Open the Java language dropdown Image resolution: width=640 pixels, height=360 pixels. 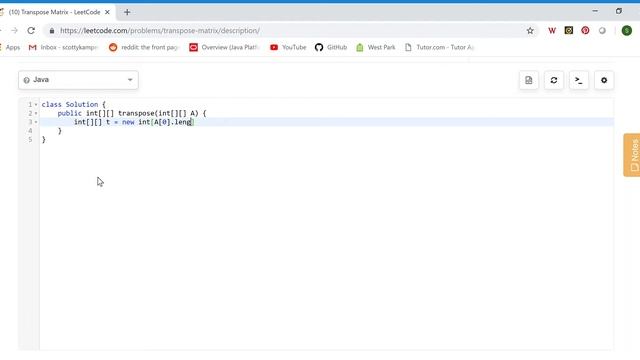tap(78, 80)
